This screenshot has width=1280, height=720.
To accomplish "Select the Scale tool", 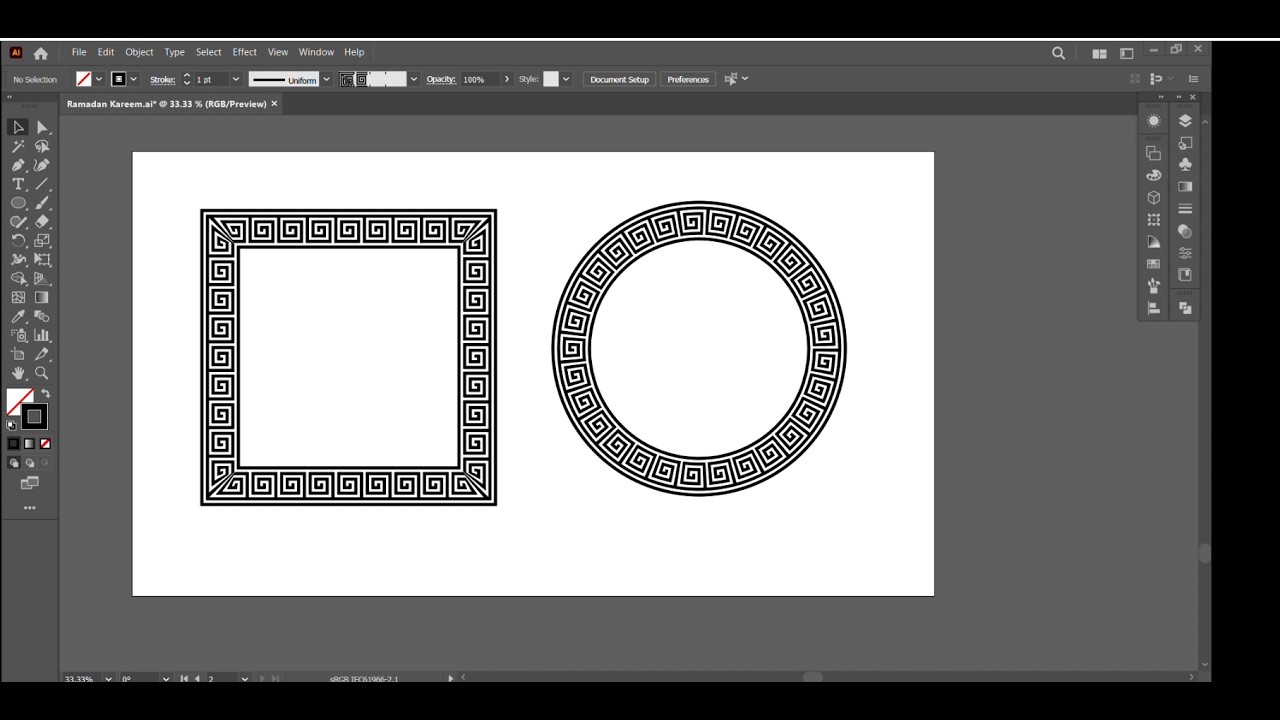I will coord(42,241).
